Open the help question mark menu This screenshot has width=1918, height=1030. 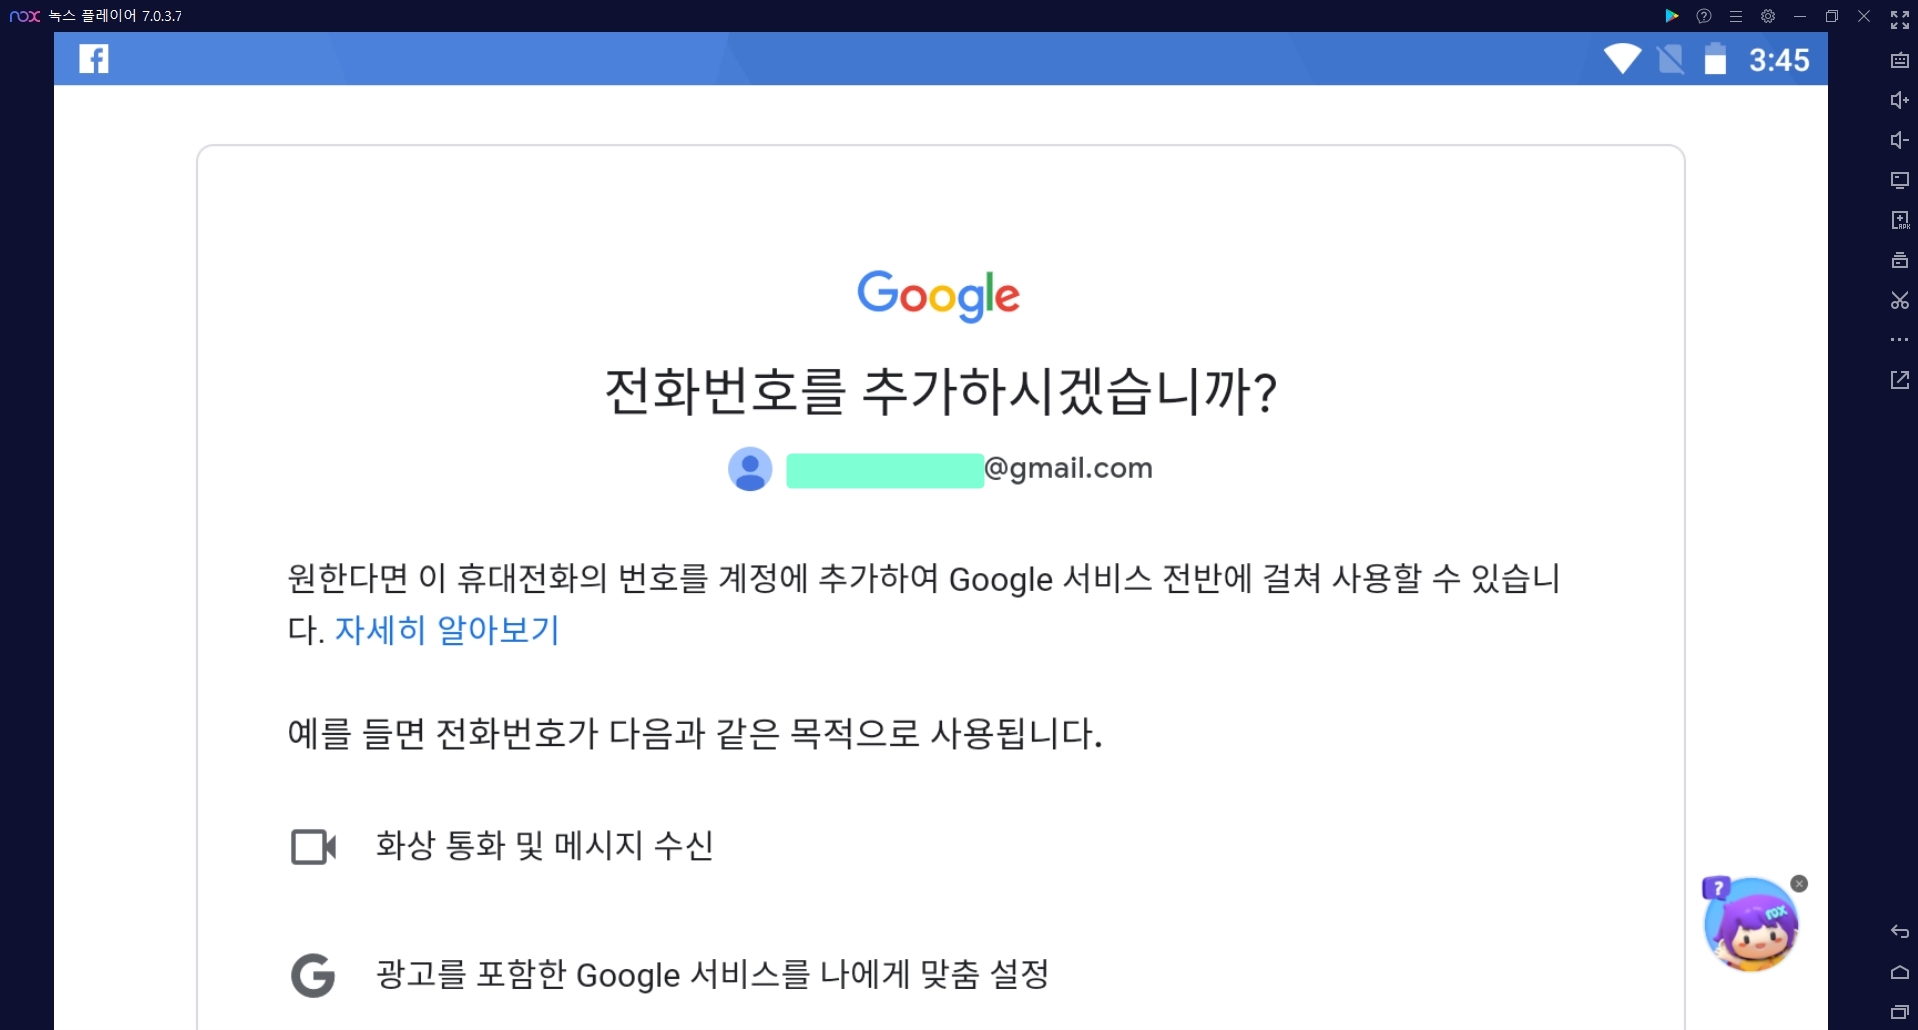(1703, 16)
